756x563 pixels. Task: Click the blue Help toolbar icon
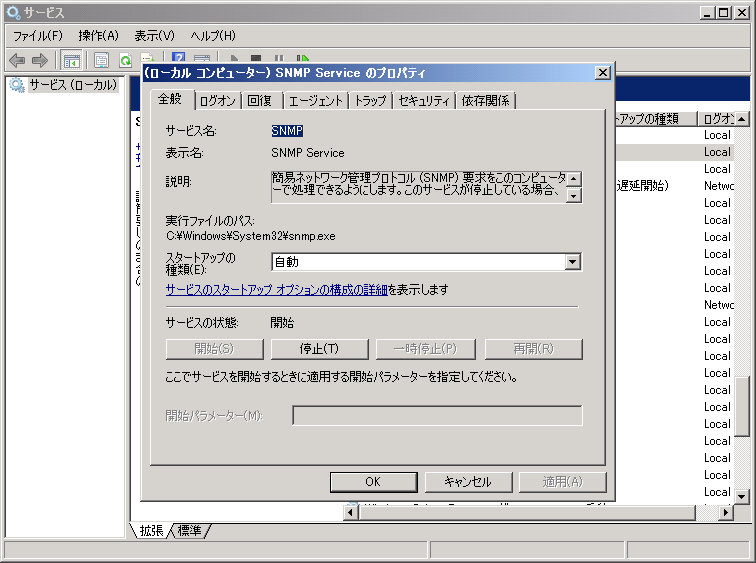coord(178,58)
